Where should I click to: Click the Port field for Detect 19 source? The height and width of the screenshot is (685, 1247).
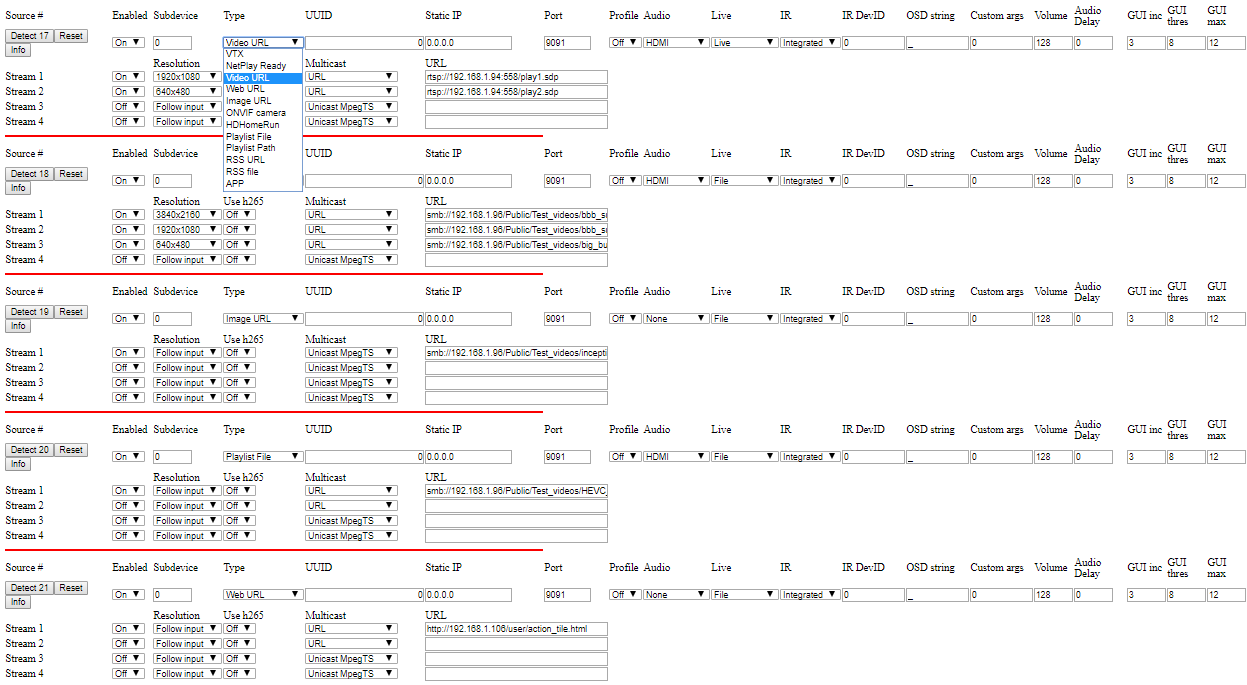pyautogui.click(x=567, y=319)
